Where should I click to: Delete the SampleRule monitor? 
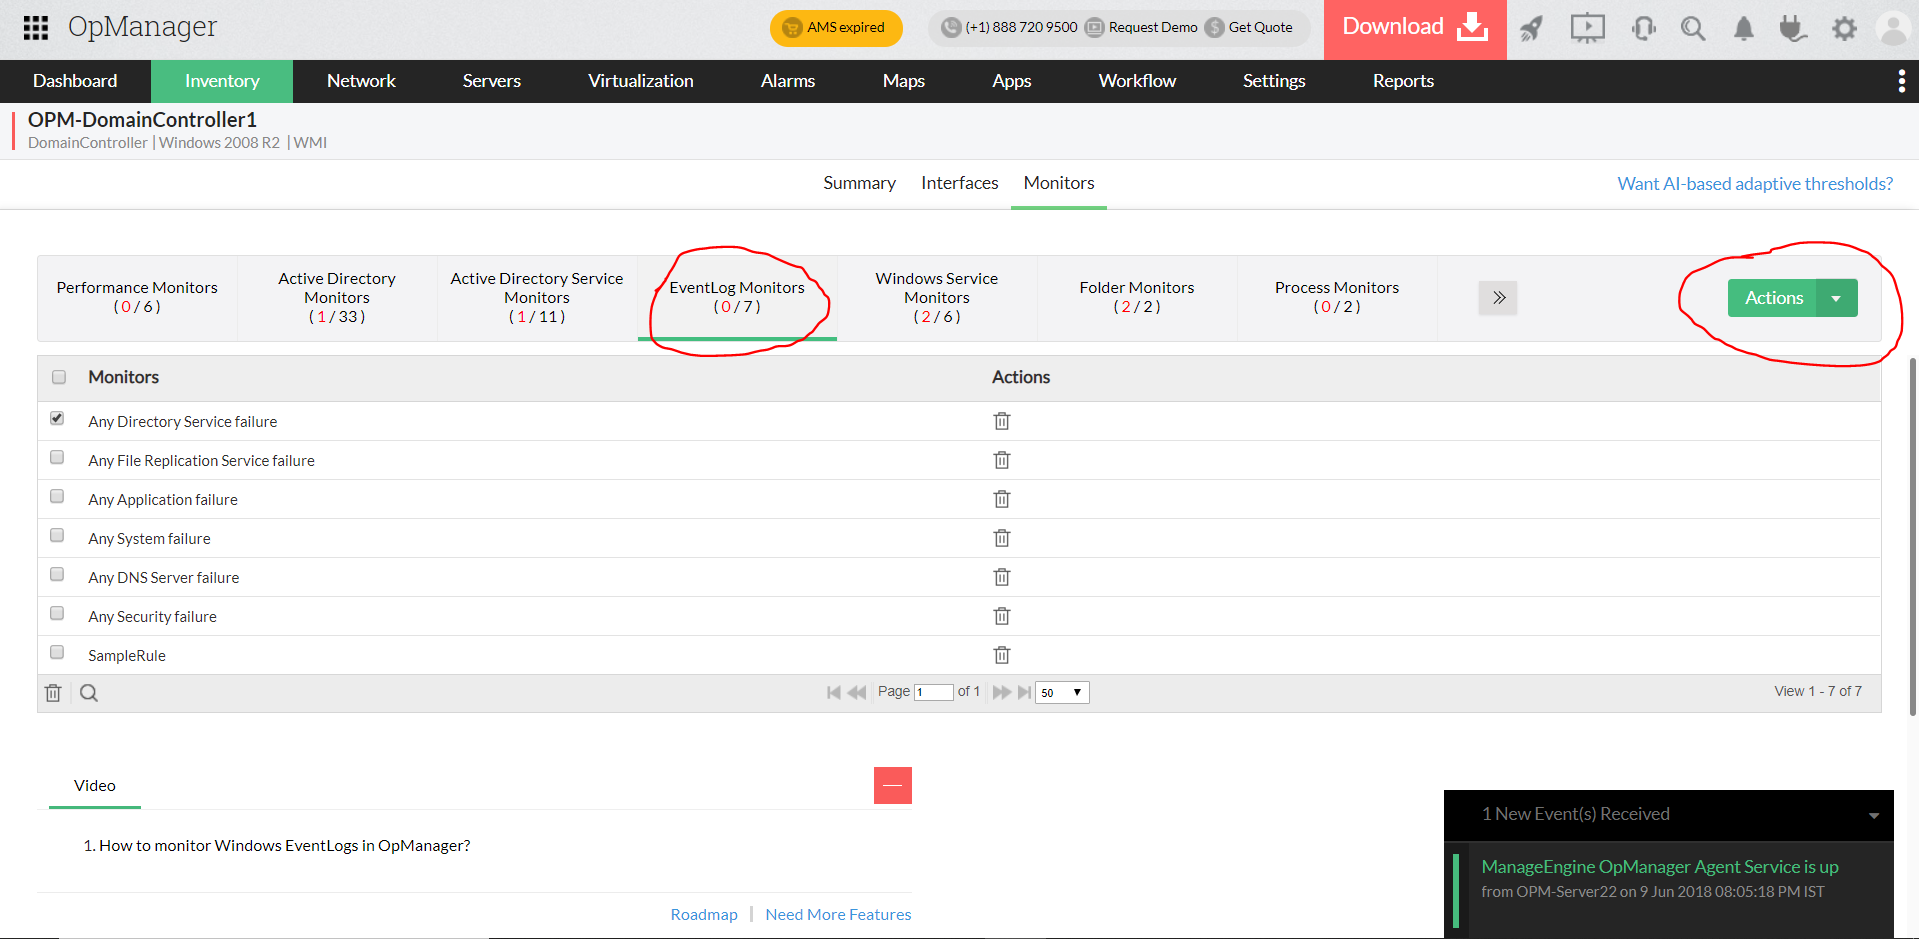[1002, 655]
